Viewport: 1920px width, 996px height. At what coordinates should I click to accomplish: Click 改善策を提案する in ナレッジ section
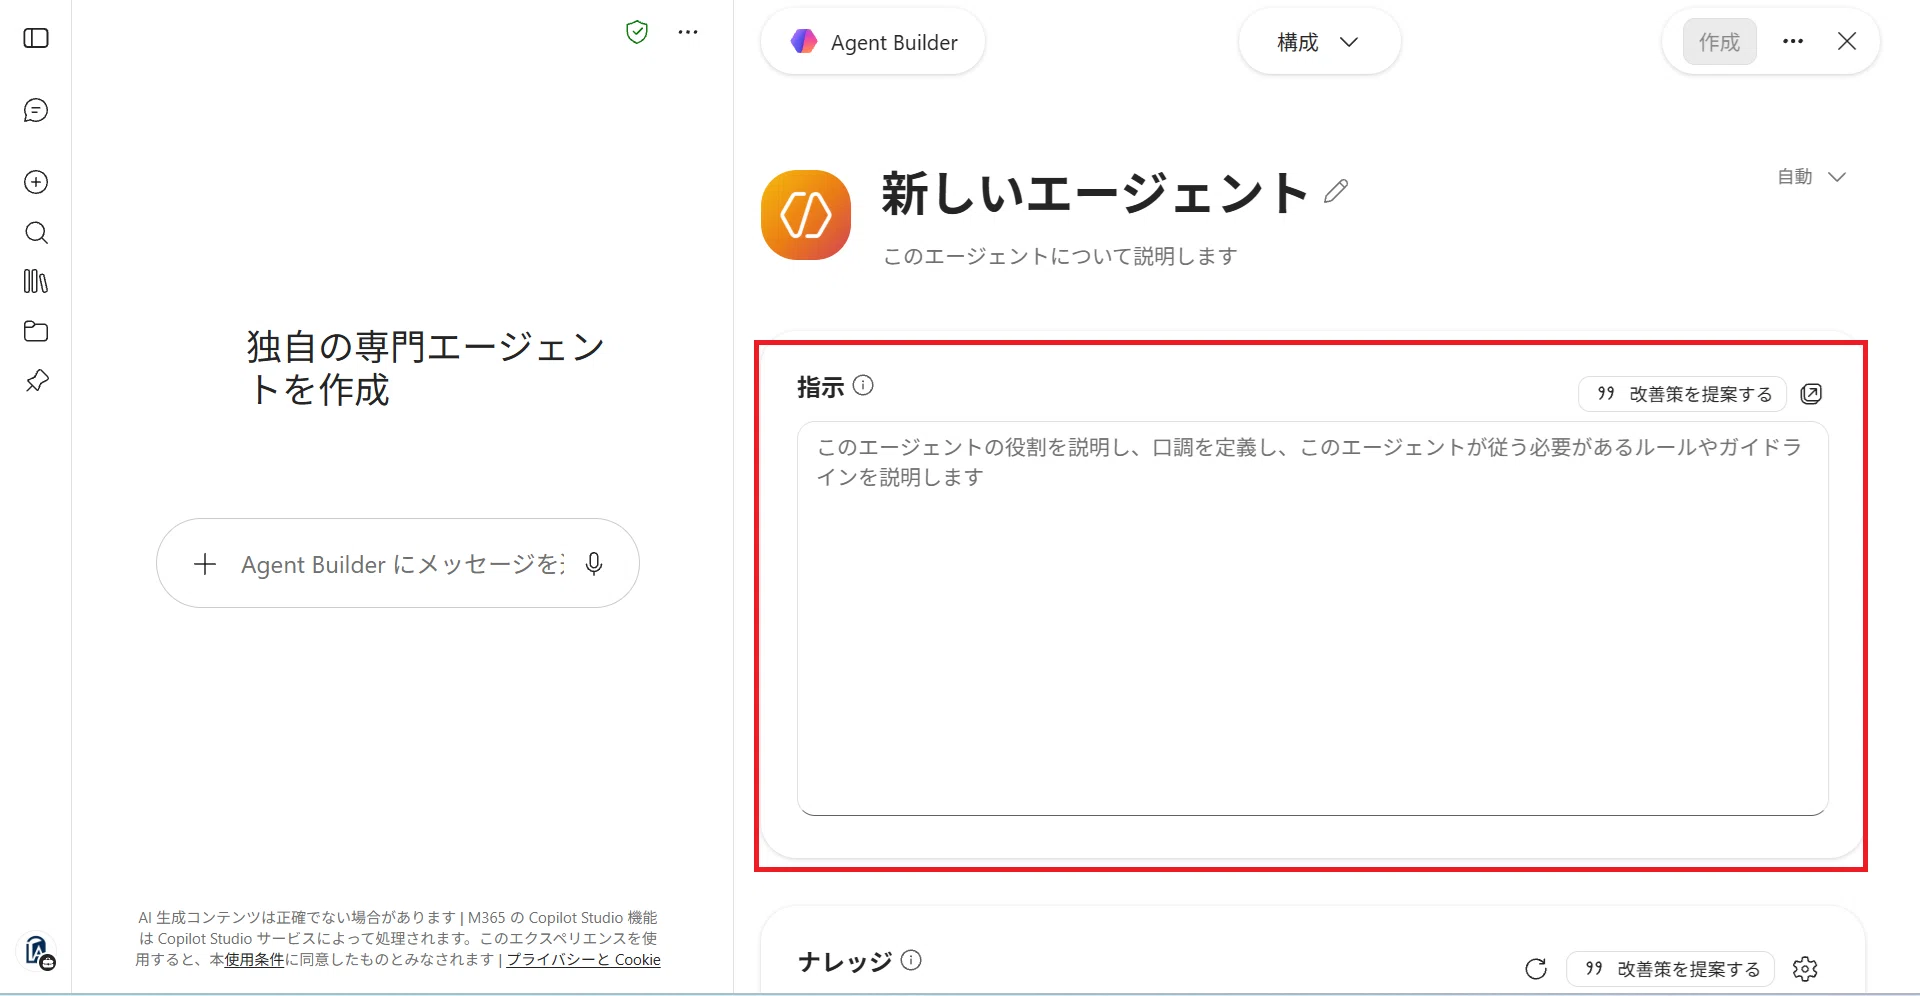click(1671, 969)
